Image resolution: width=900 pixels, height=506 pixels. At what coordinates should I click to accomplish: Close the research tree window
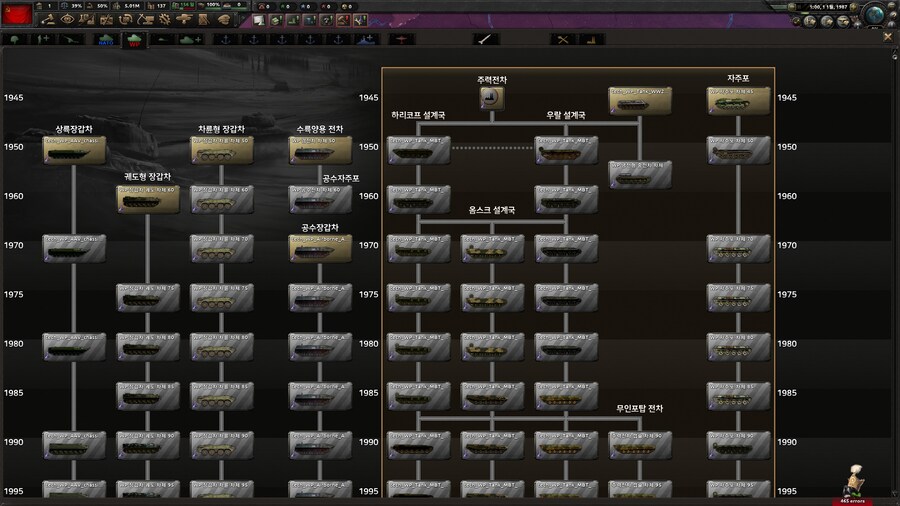pyautogui.click(x=887, y=36)
